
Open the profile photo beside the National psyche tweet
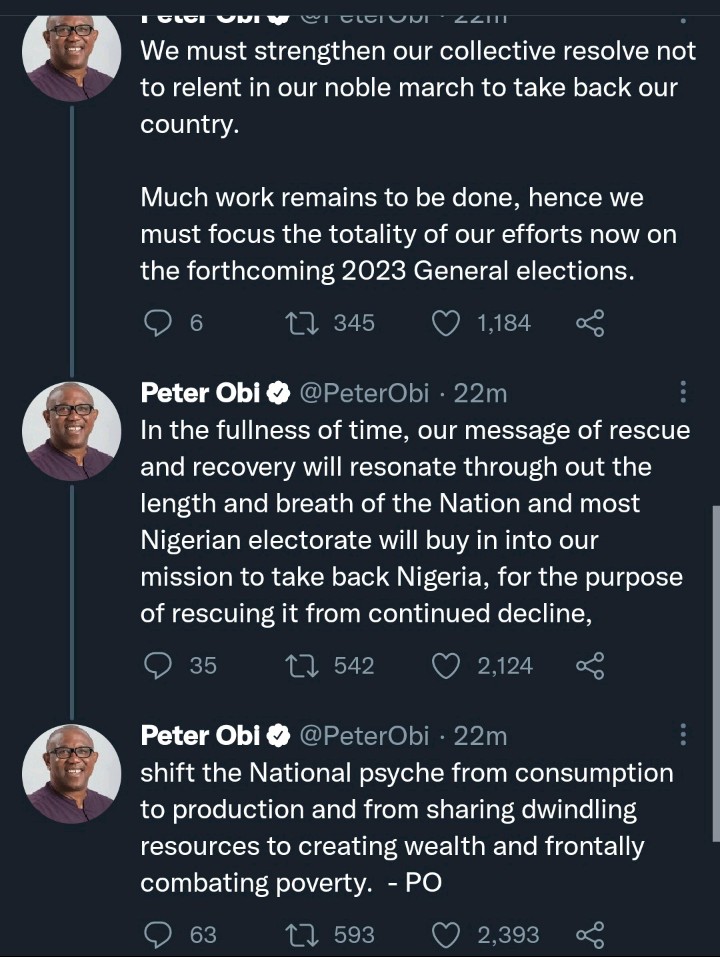[71, 773]
